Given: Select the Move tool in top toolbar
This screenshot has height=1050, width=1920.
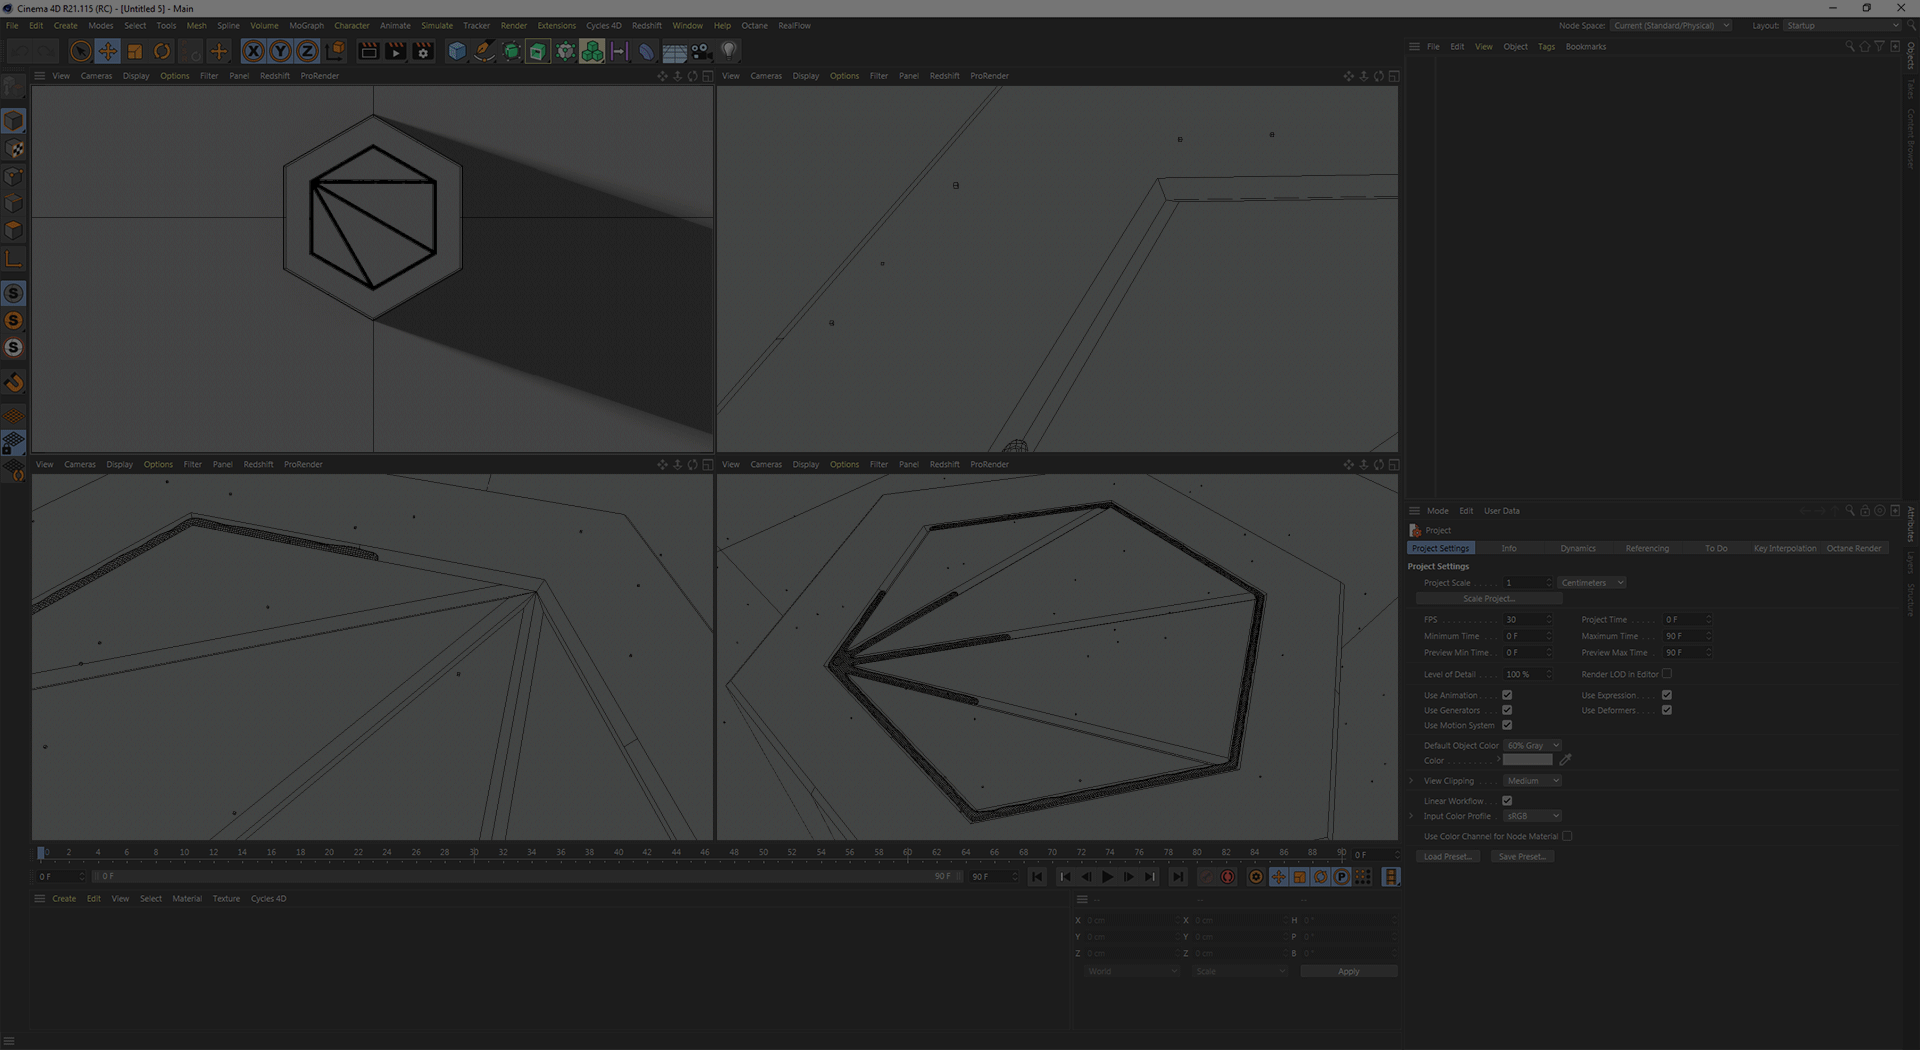Looking at the screenshot, I should pyautogui.click(x=108, y=51).
